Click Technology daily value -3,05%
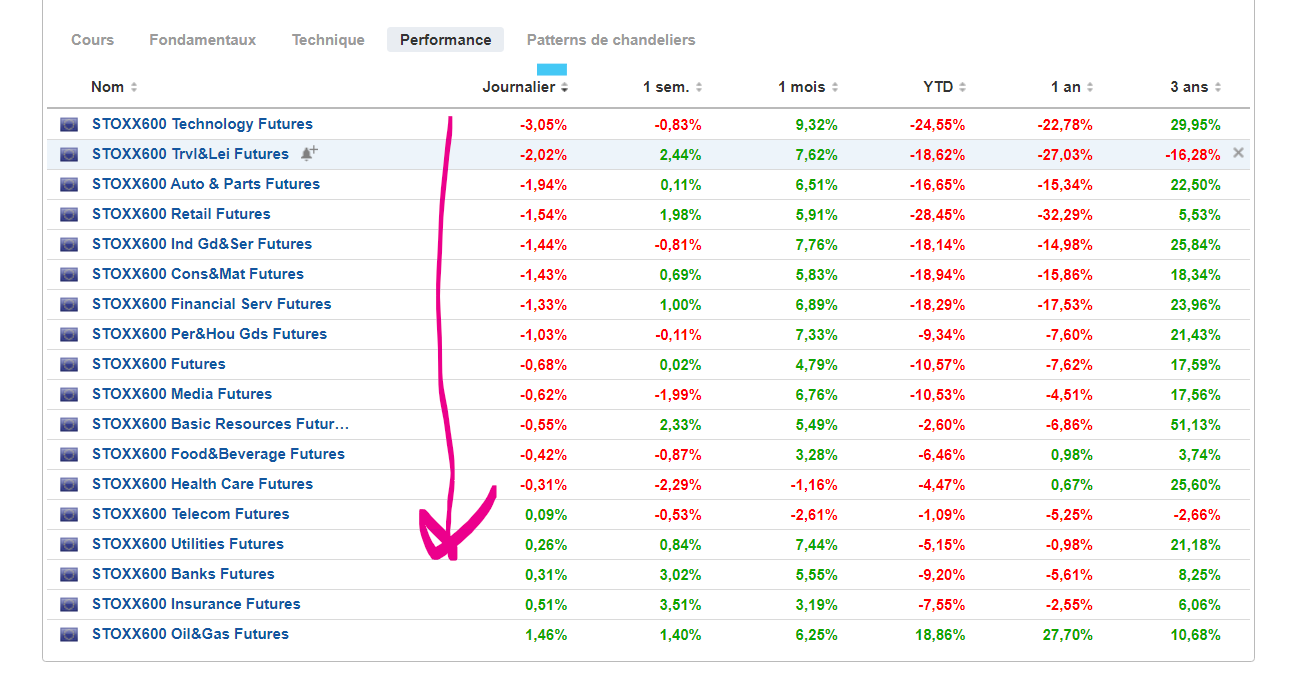This screenshot has width=1315, height=687. click(x=543, y=125)
